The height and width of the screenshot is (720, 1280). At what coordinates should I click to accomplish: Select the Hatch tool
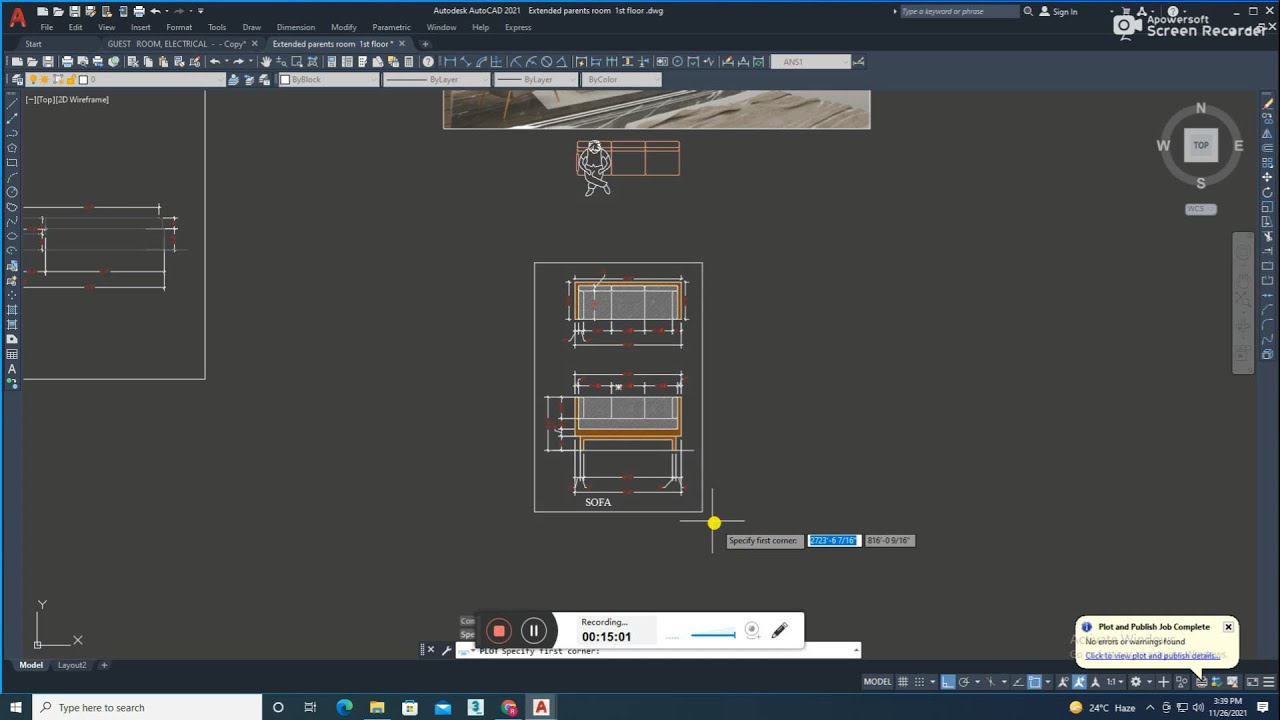[x=12, y=309]
